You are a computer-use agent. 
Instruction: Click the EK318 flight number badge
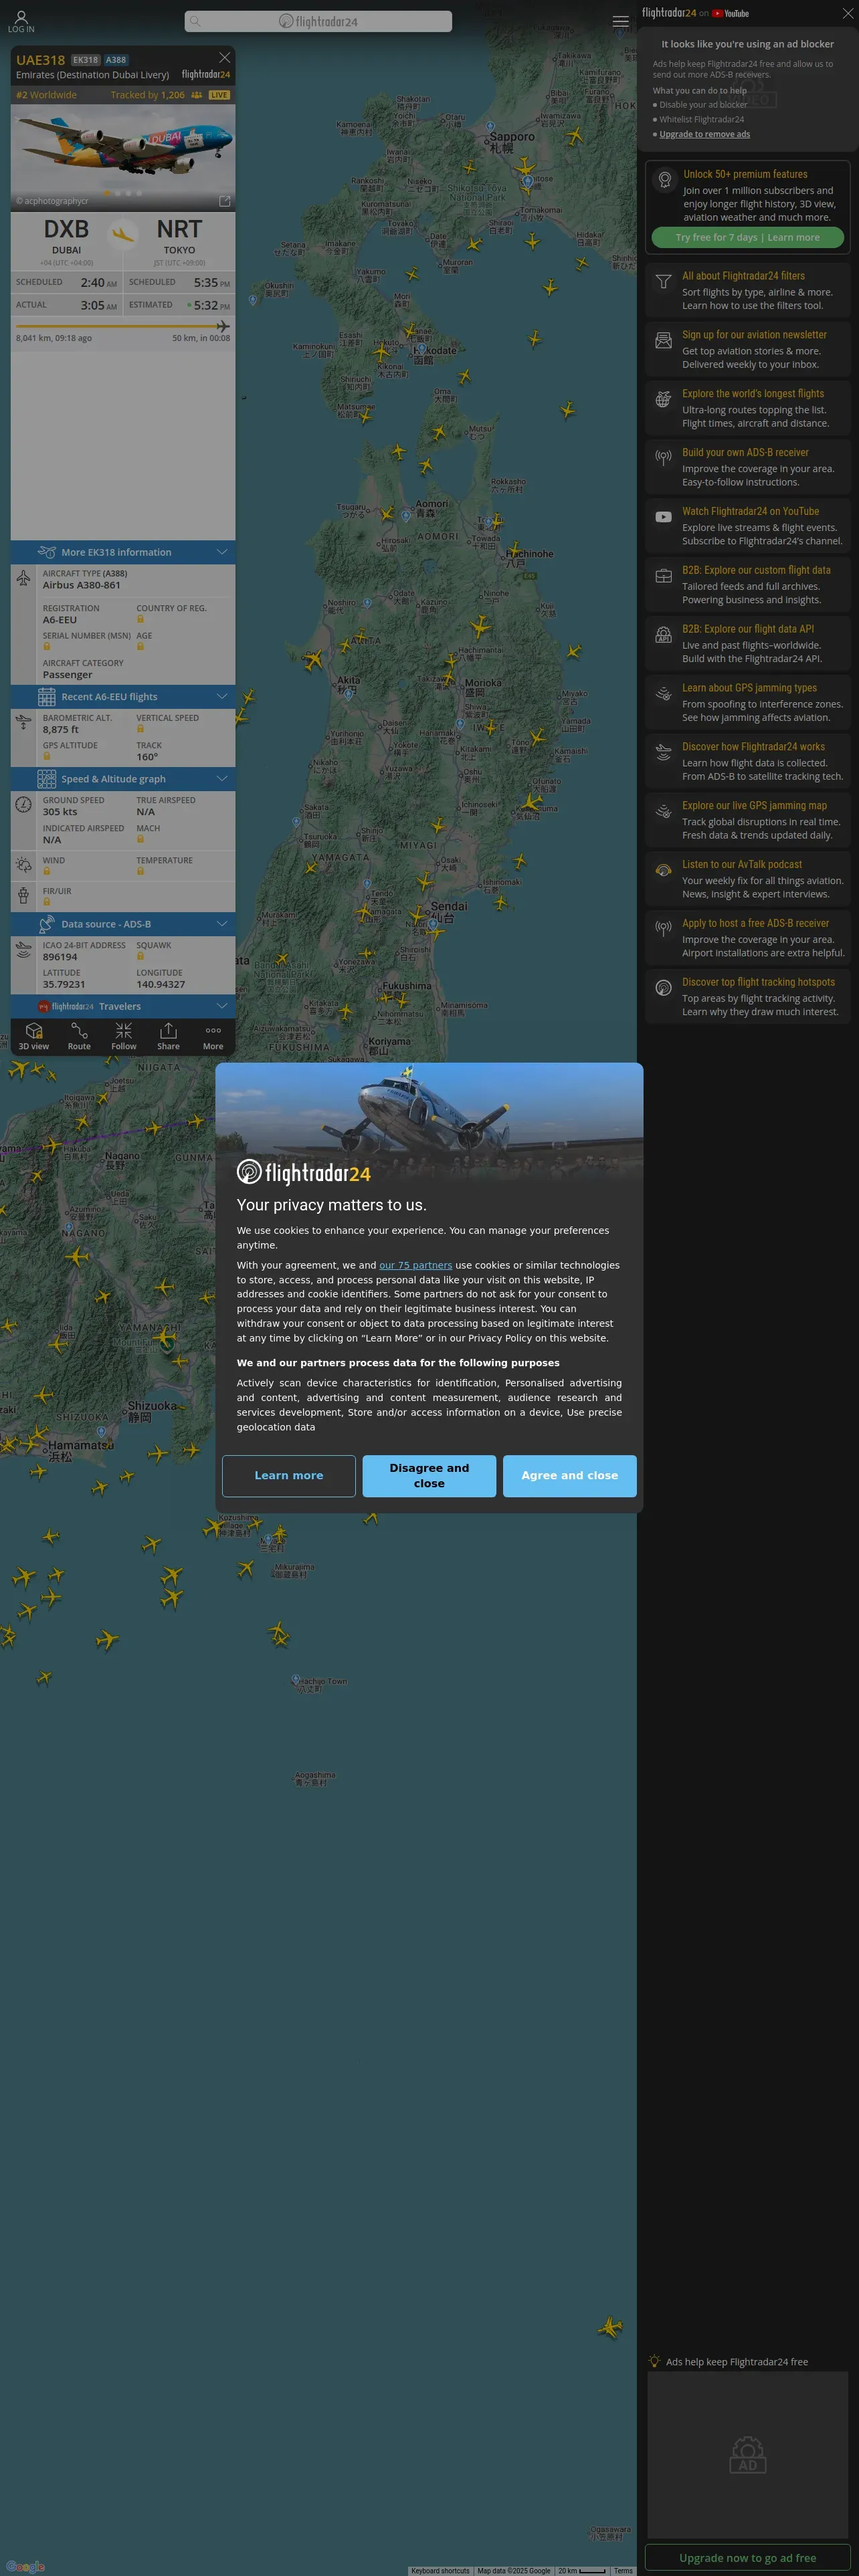85,60
